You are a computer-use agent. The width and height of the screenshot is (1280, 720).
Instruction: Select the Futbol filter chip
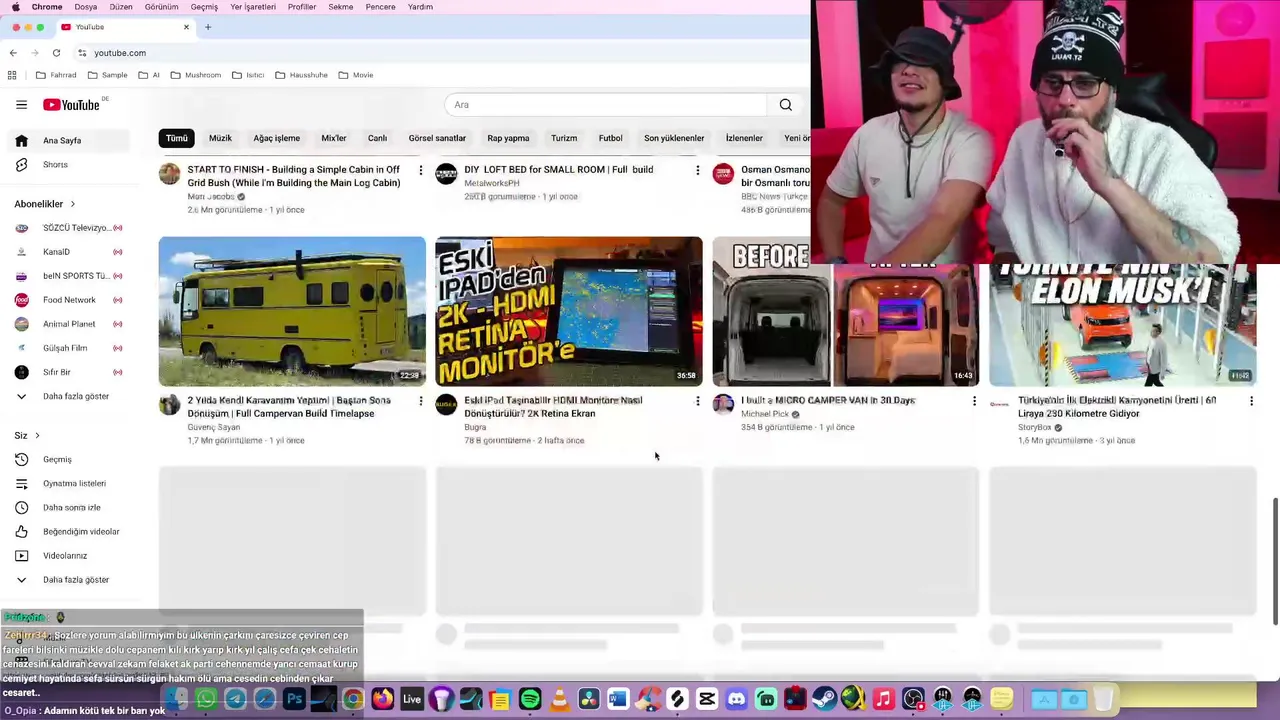pos(610,138)
